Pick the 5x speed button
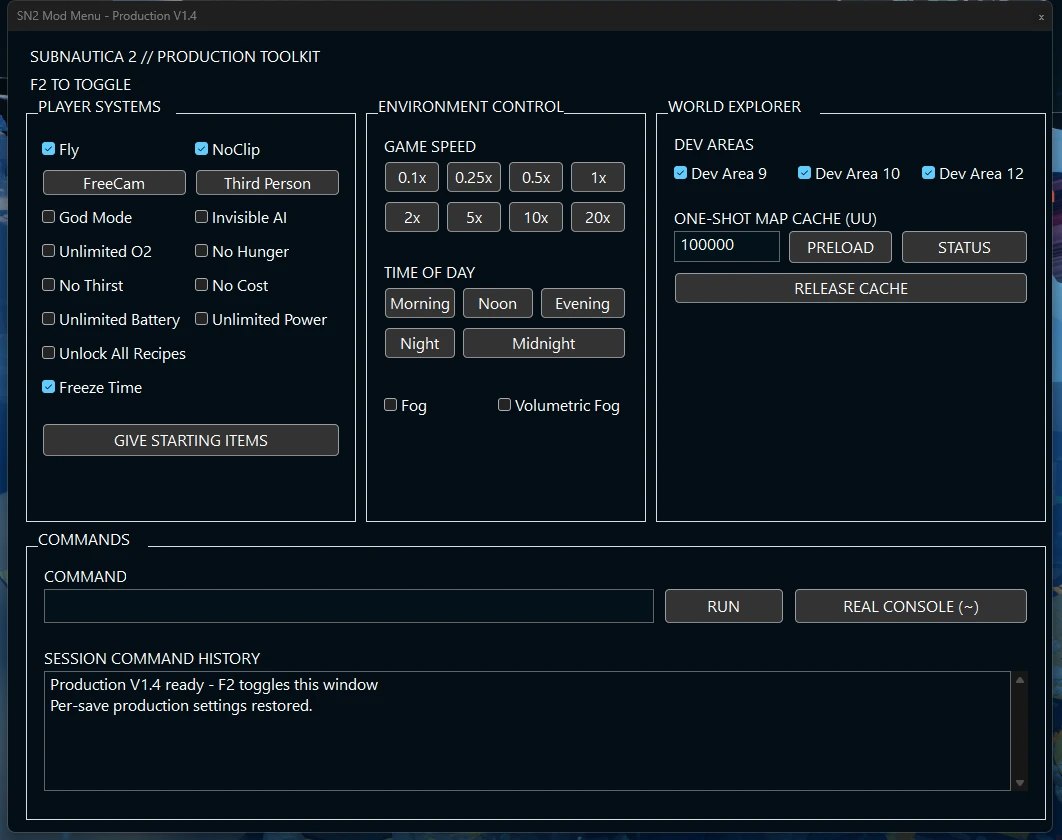 (x=473, y=217)
